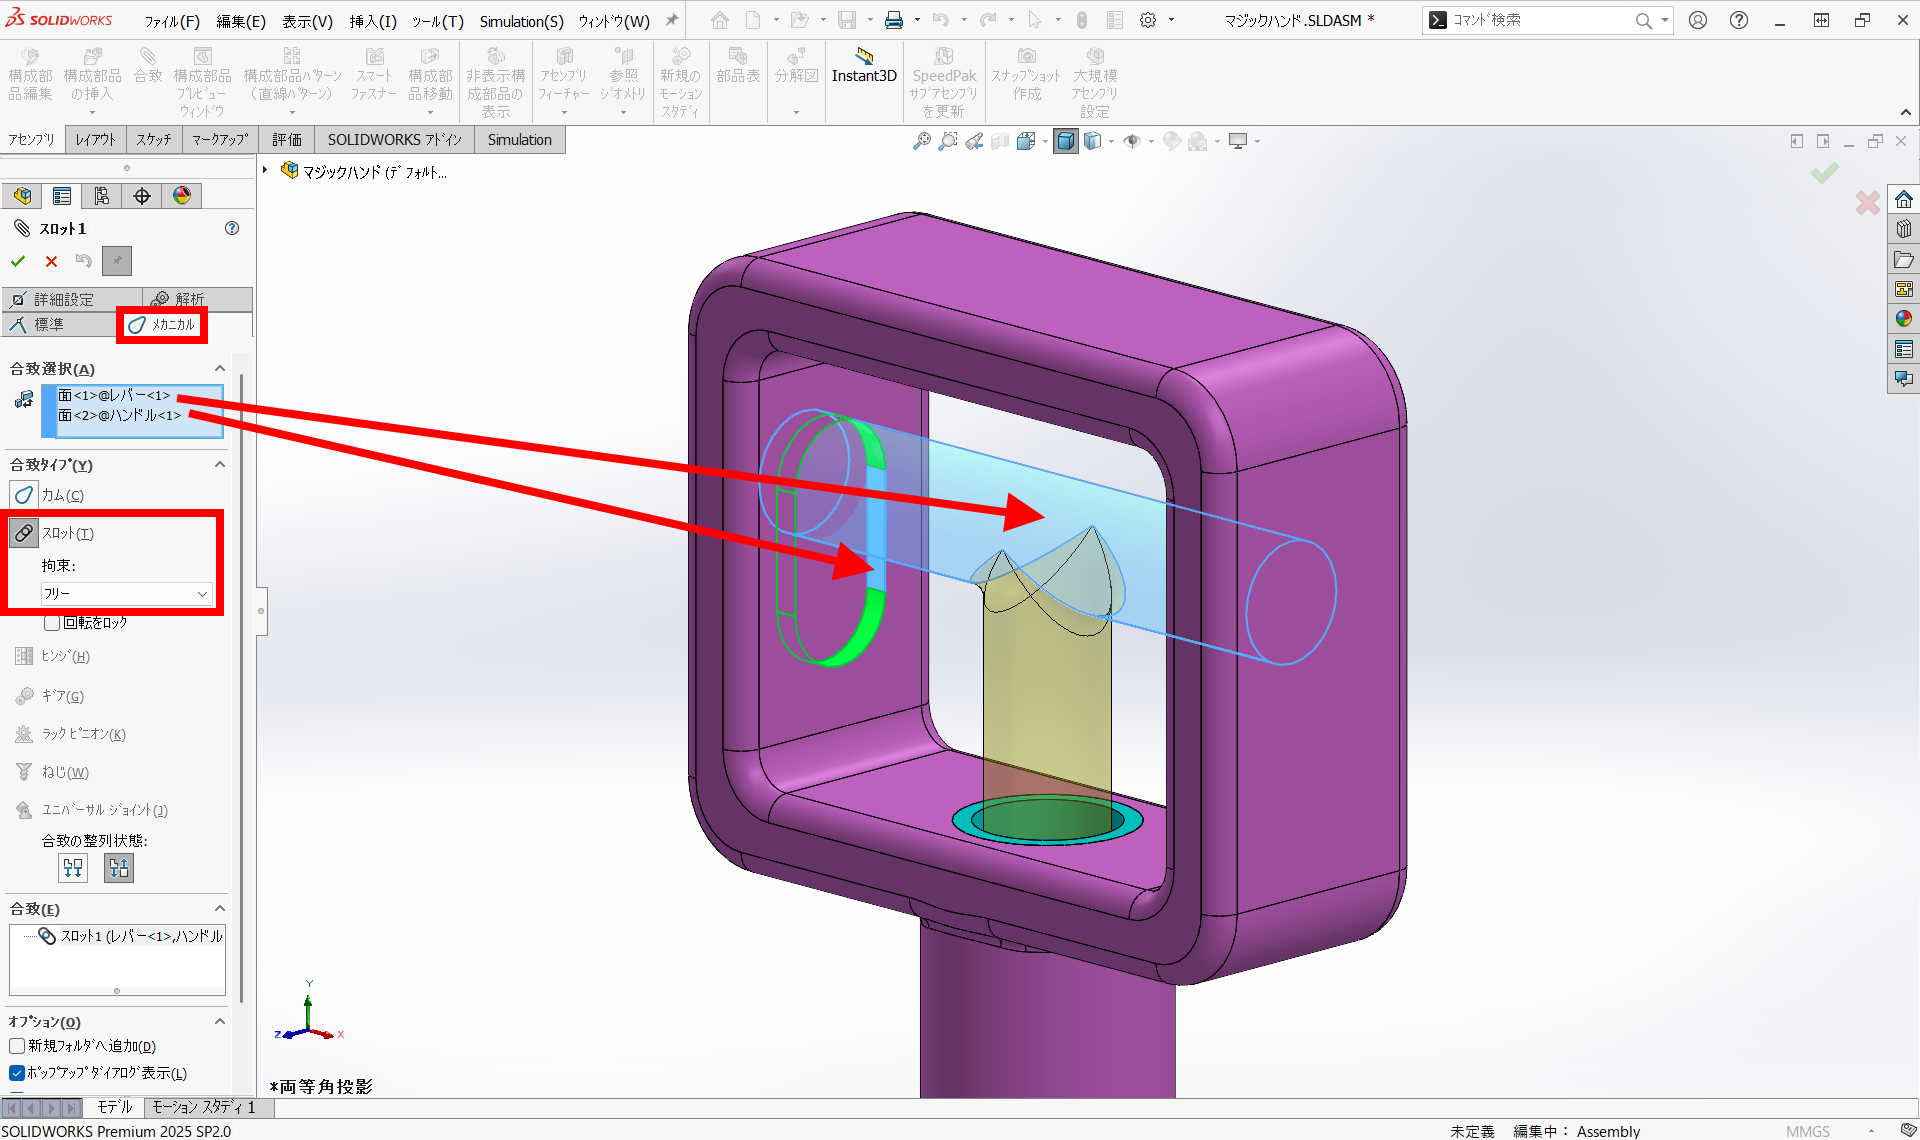Switch to メカニカル mates tab

[162, 325]
